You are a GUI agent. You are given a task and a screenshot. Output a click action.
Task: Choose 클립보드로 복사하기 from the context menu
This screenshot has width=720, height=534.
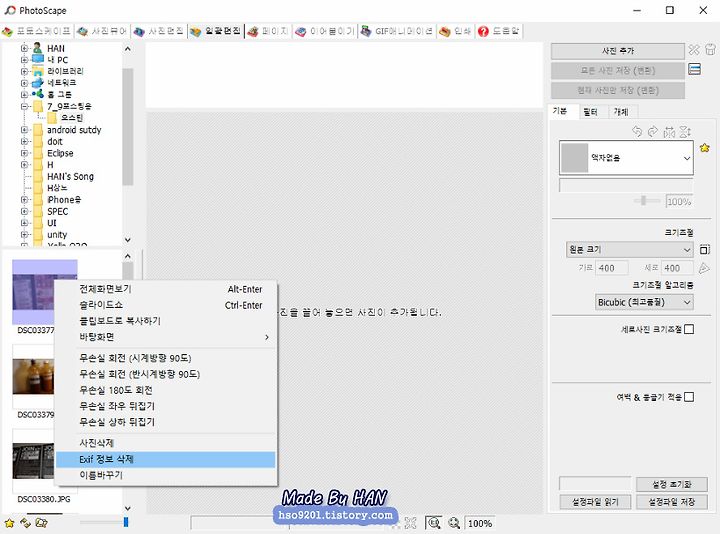click(x=166, y=321)
